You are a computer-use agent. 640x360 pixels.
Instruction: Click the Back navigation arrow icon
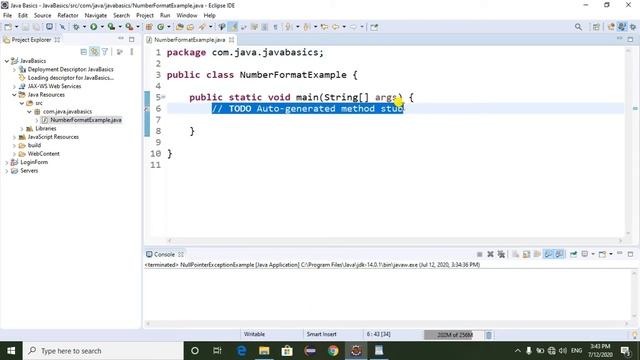coord(336,27)
